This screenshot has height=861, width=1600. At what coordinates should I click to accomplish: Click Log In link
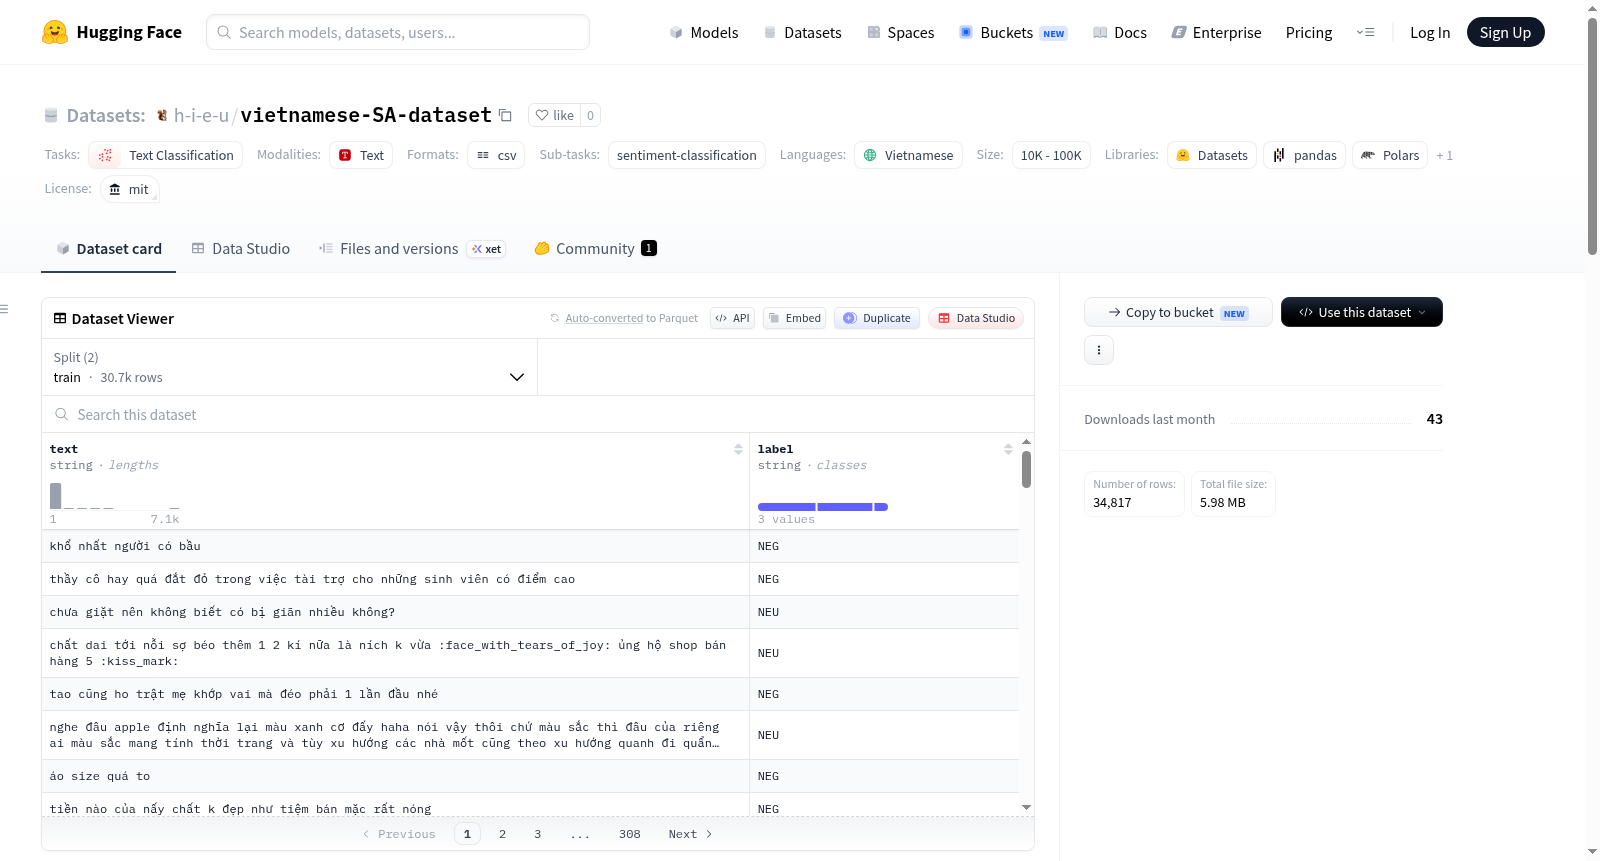pos(1430,32)
